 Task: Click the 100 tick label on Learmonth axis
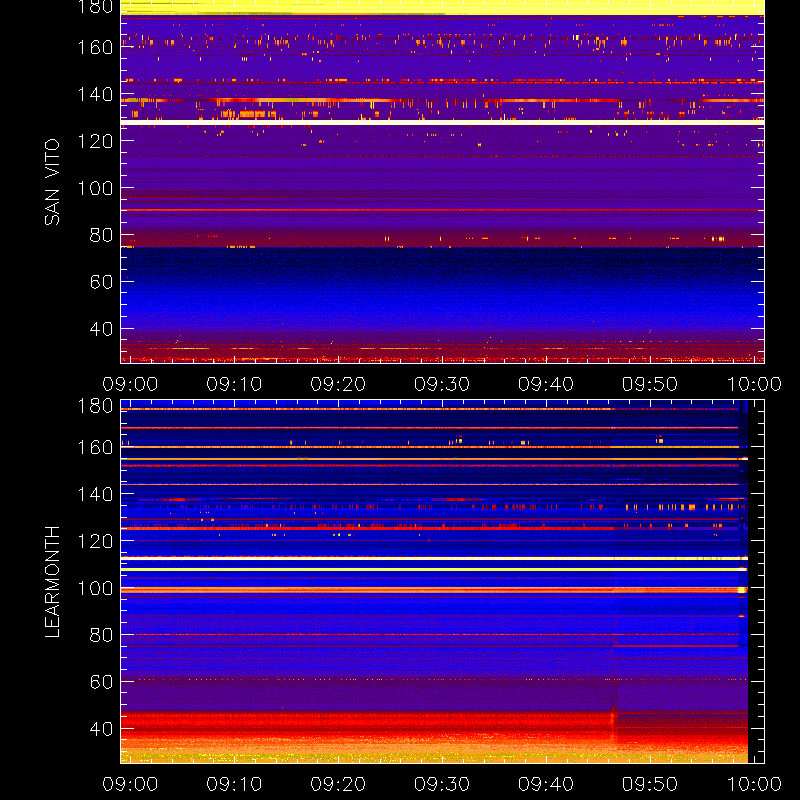click(x=95, y=588)
